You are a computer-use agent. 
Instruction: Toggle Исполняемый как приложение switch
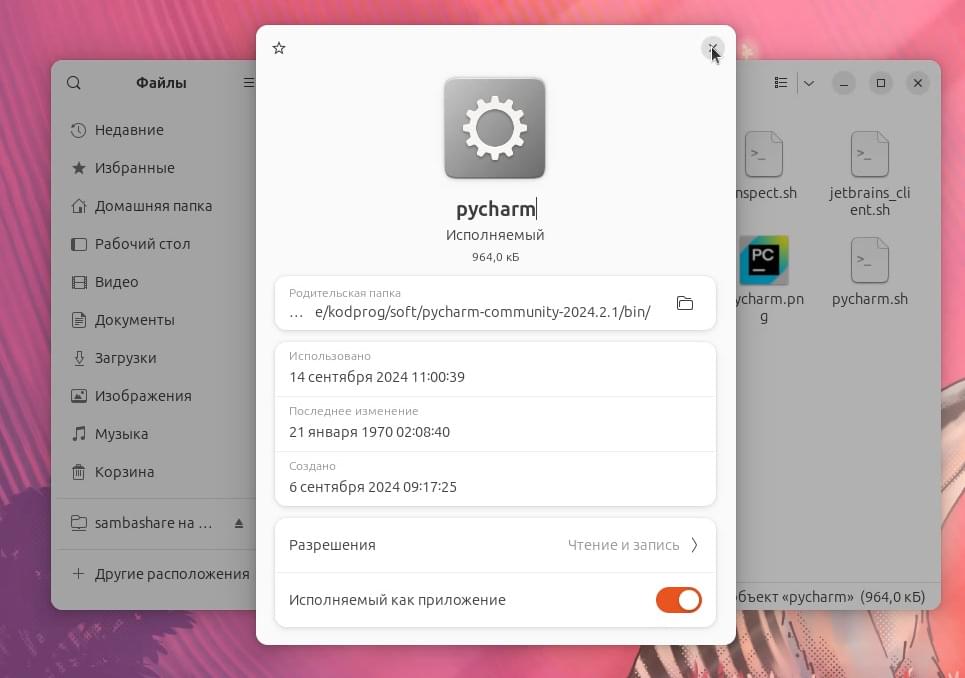(678, 600)
